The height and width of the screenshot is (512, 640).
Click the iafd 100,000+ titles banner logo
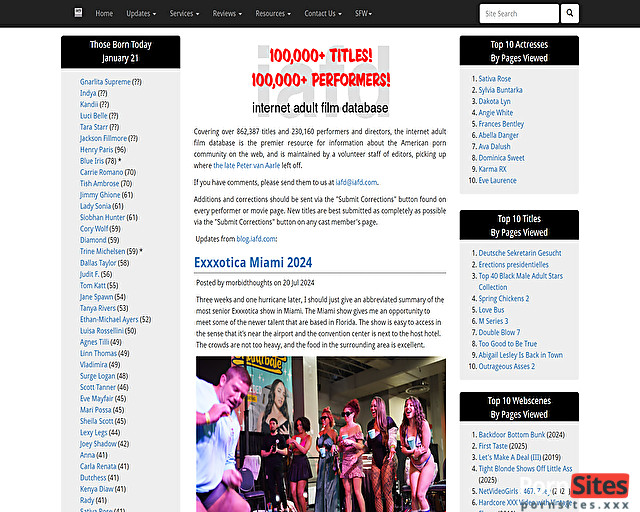click(320, 80)
